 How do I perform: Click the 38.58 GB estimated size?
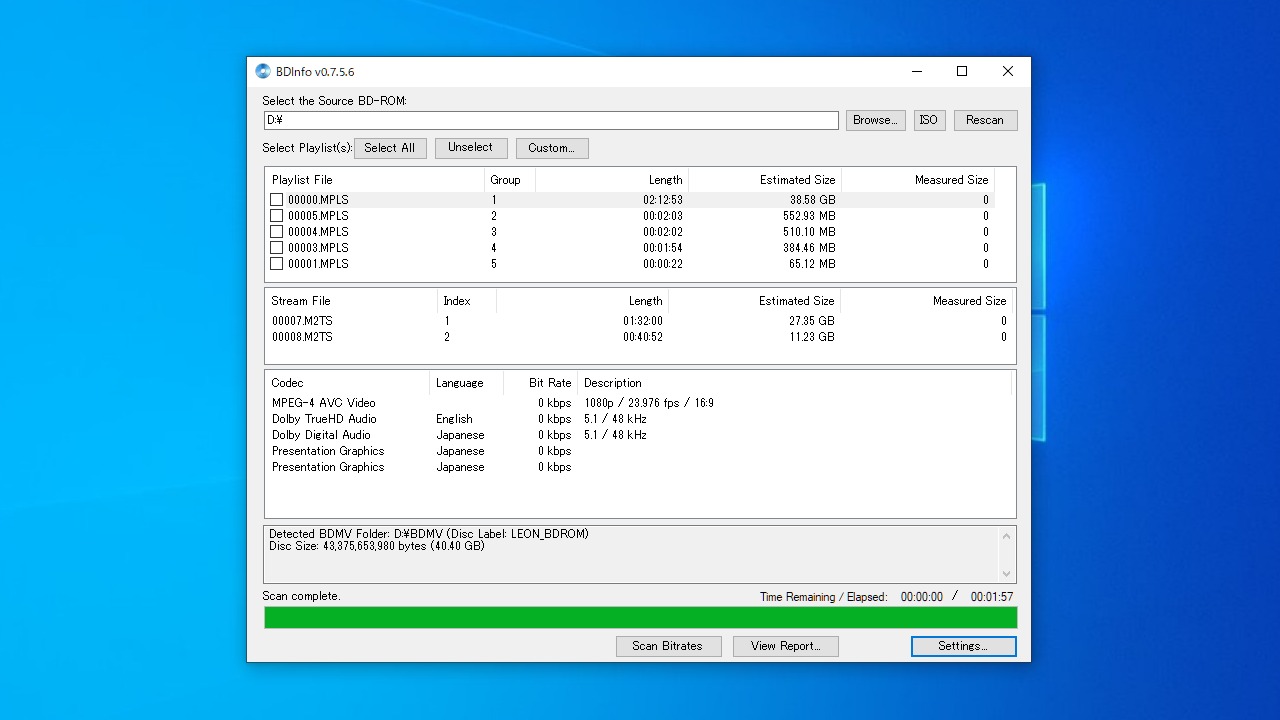tap(812, 200)
